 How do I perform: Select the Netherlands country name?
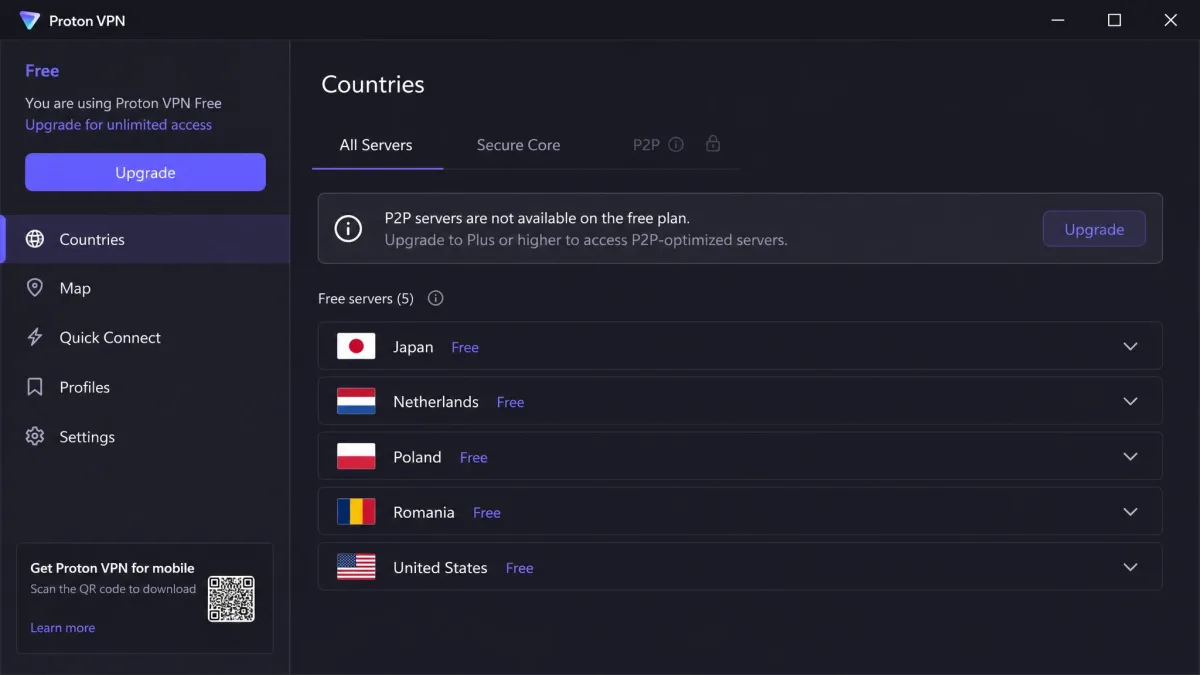tap(436, 402)
